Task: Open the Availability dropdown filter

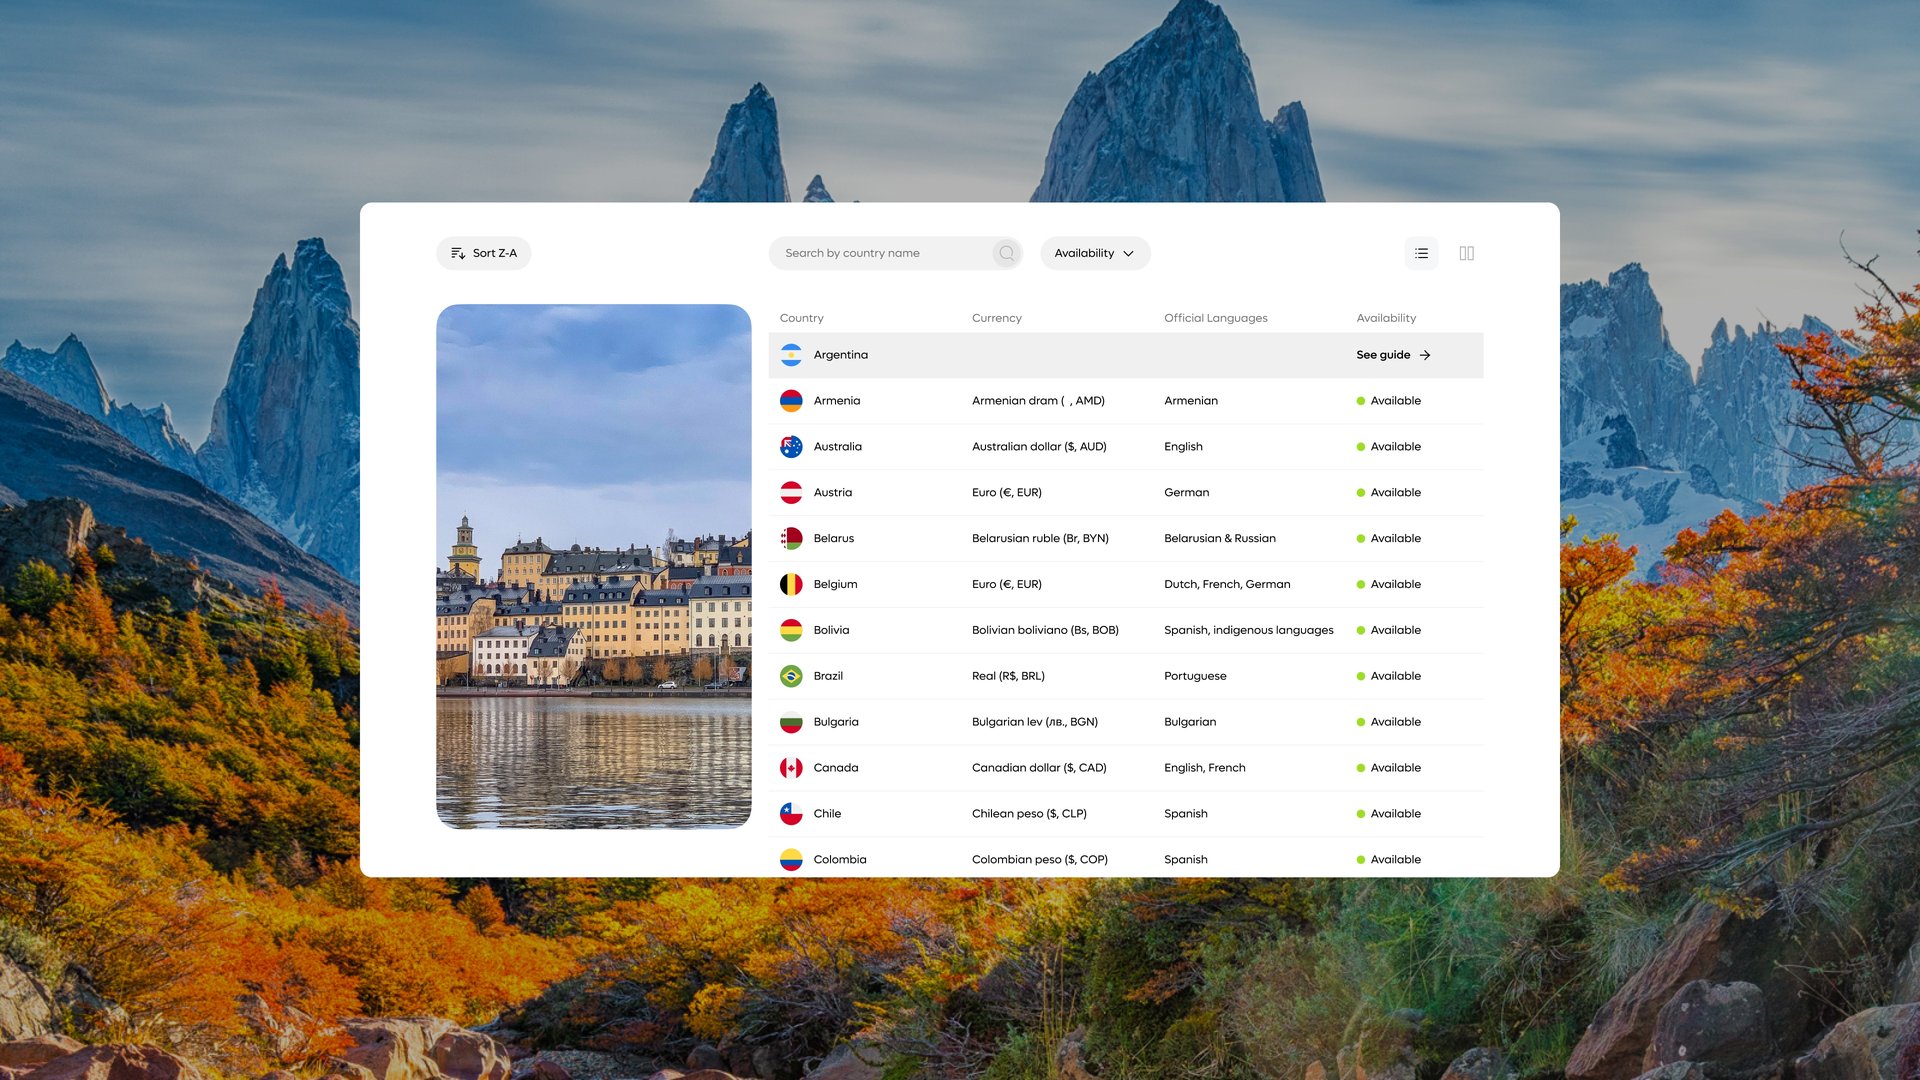Action: tap(1095, 253)
